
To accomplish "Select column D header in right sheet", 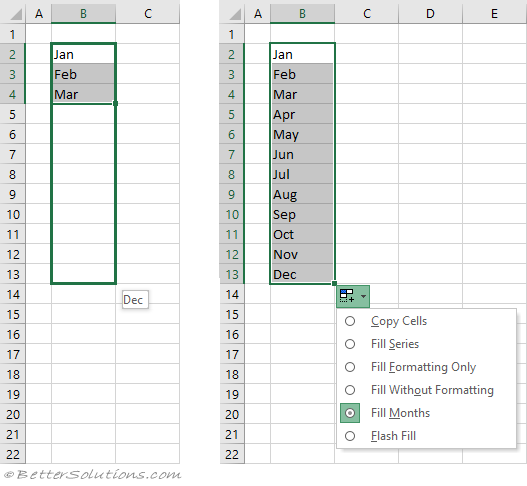I will point(430,13).
